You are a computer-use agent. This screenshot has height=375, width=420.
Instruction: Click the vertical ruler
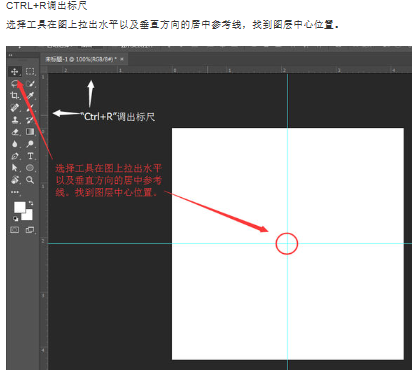click(x=44, y=222)
